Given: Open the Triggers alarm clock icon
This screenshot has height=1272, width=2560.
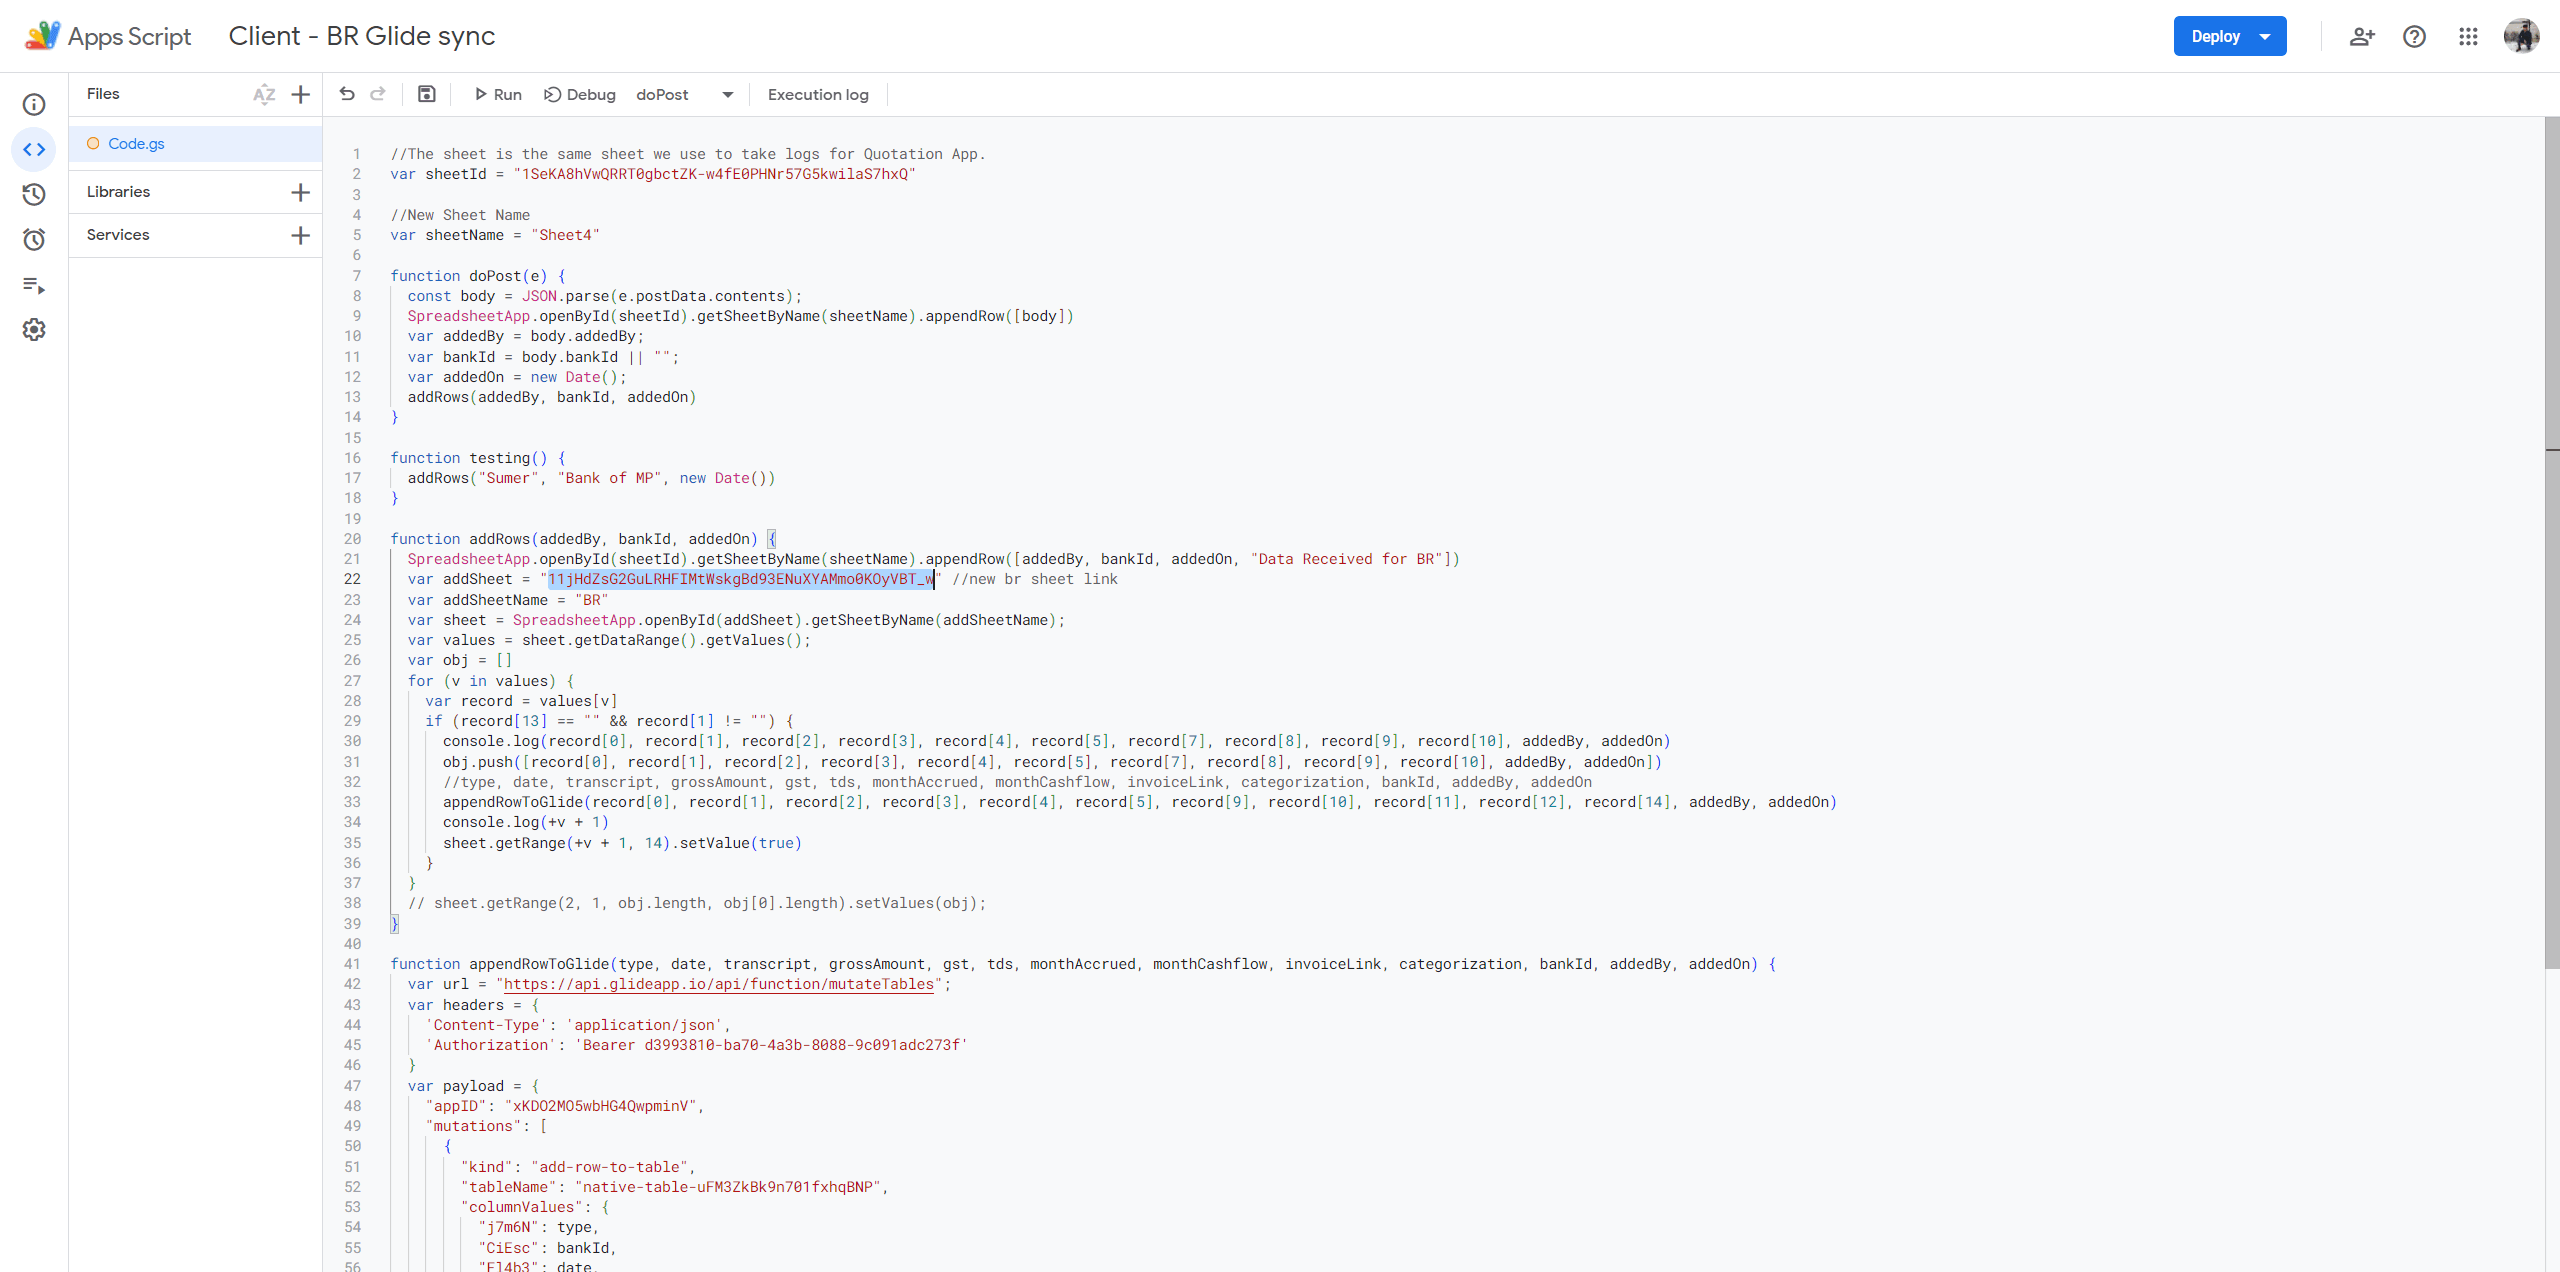Looking at the screenshot, I should click(x=34, y=240).
